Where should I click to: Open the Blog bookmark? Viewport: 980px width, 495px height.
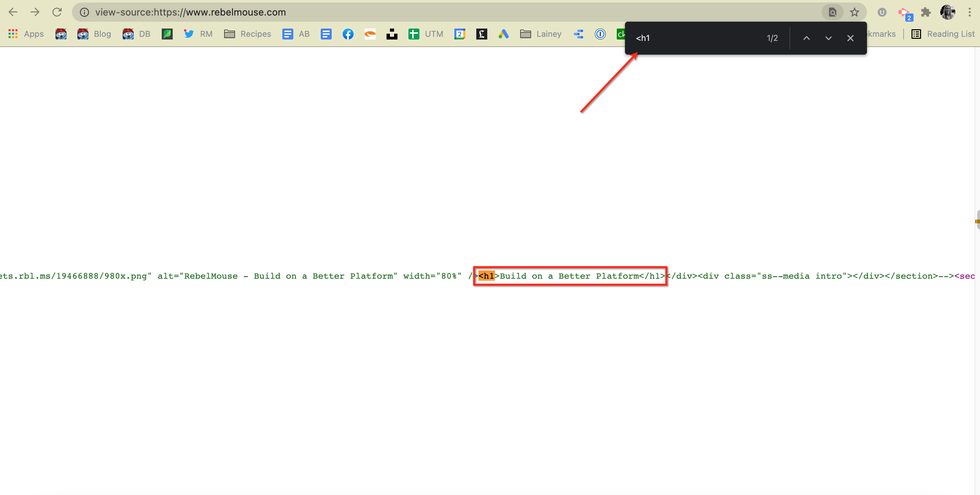tap(94, 34)
